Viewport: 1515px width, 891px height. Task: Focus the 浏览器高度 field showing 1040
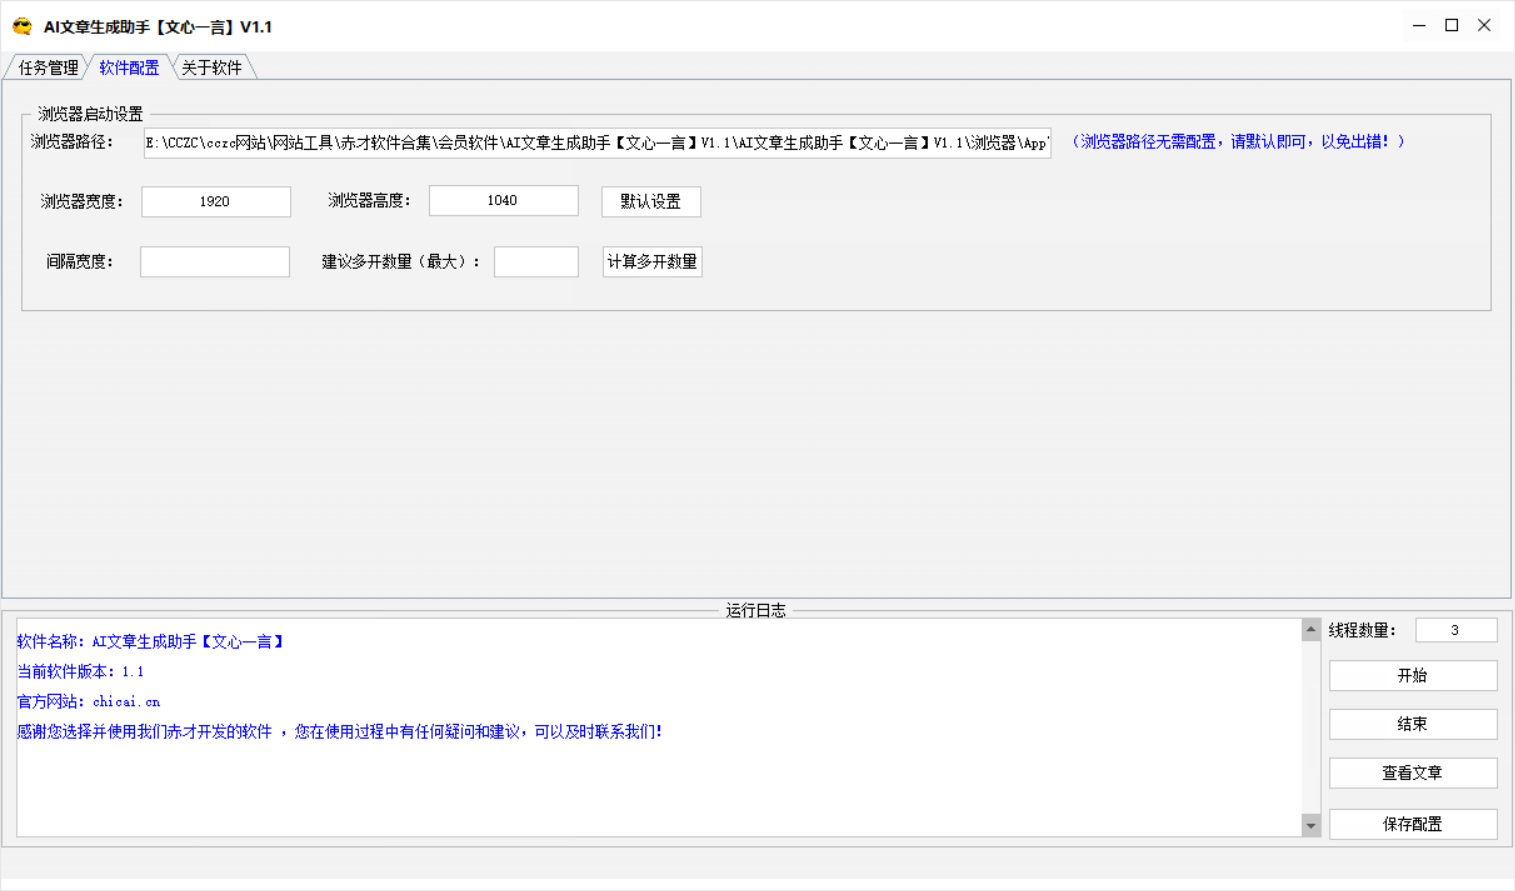pos(503,200)
